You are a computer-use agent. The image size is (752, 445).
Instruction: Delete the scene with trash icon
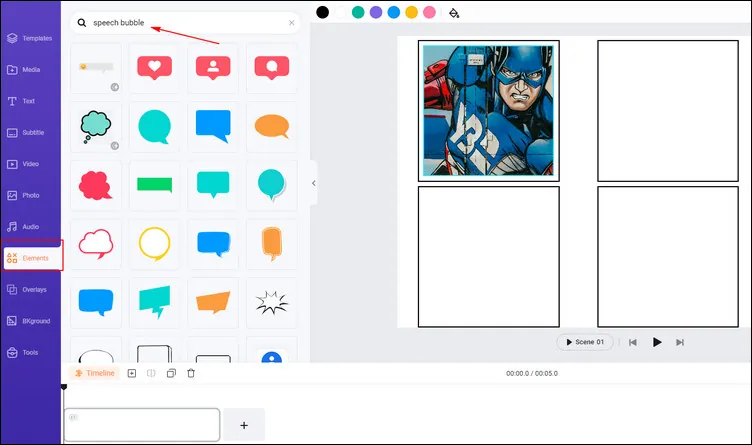191,373
